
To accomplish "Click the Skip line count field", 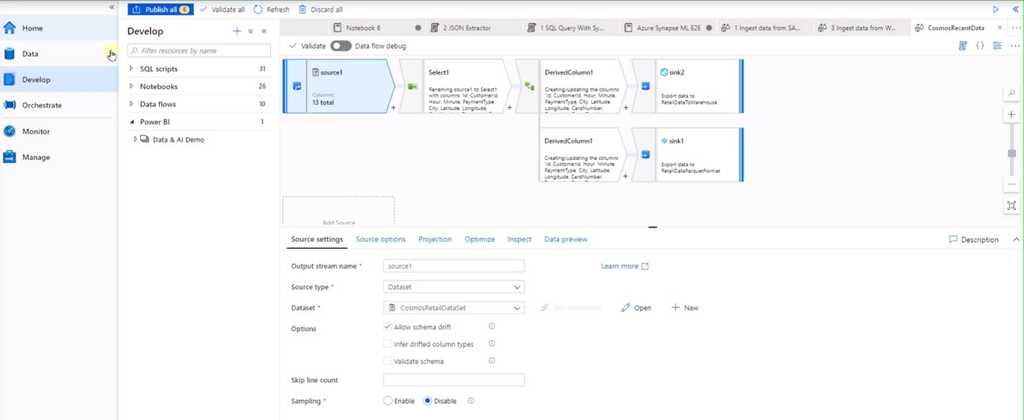I will click(454, 380).
